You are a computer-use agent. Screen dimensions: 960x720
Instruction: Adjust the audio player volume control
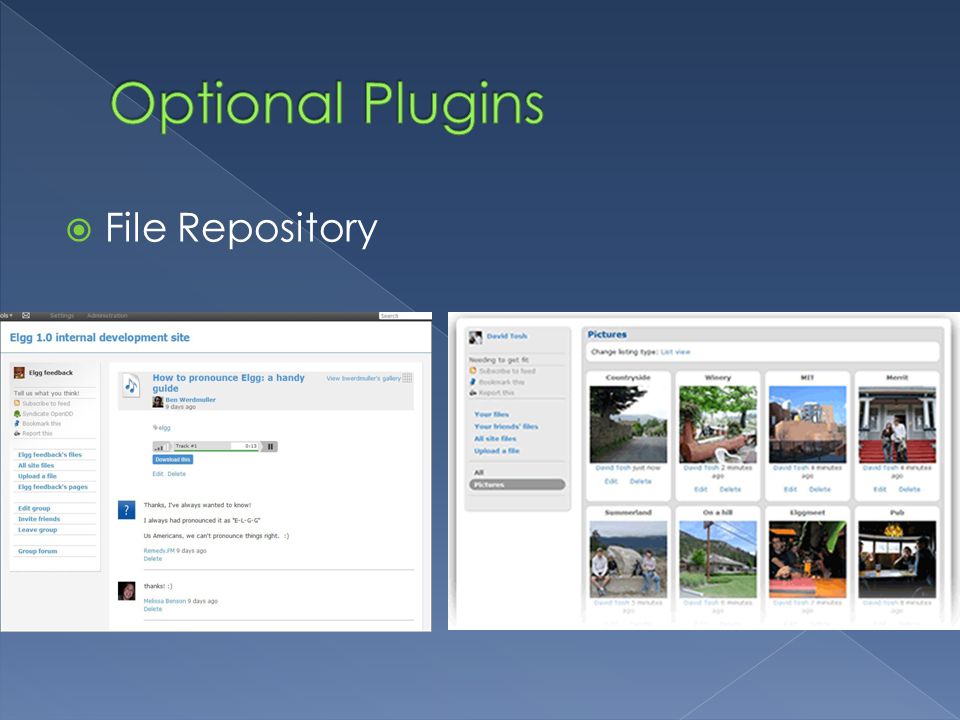click(162, 447)
